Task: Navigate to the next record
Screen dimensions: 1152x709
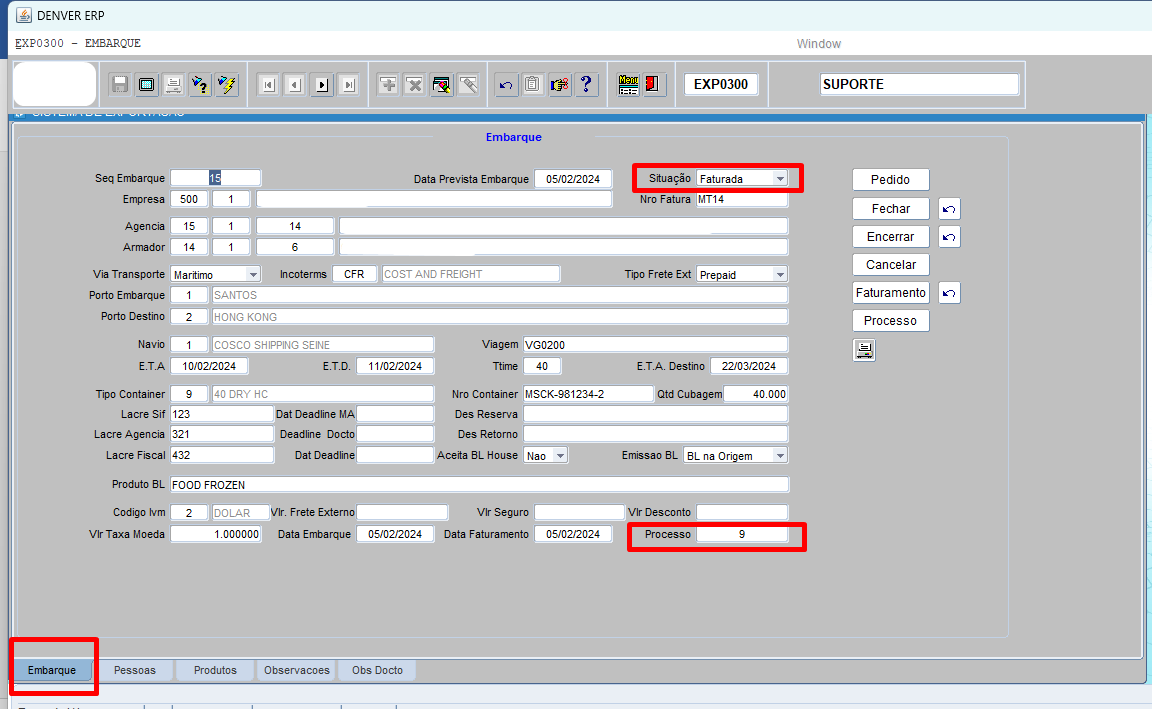Action: point(322,85)
